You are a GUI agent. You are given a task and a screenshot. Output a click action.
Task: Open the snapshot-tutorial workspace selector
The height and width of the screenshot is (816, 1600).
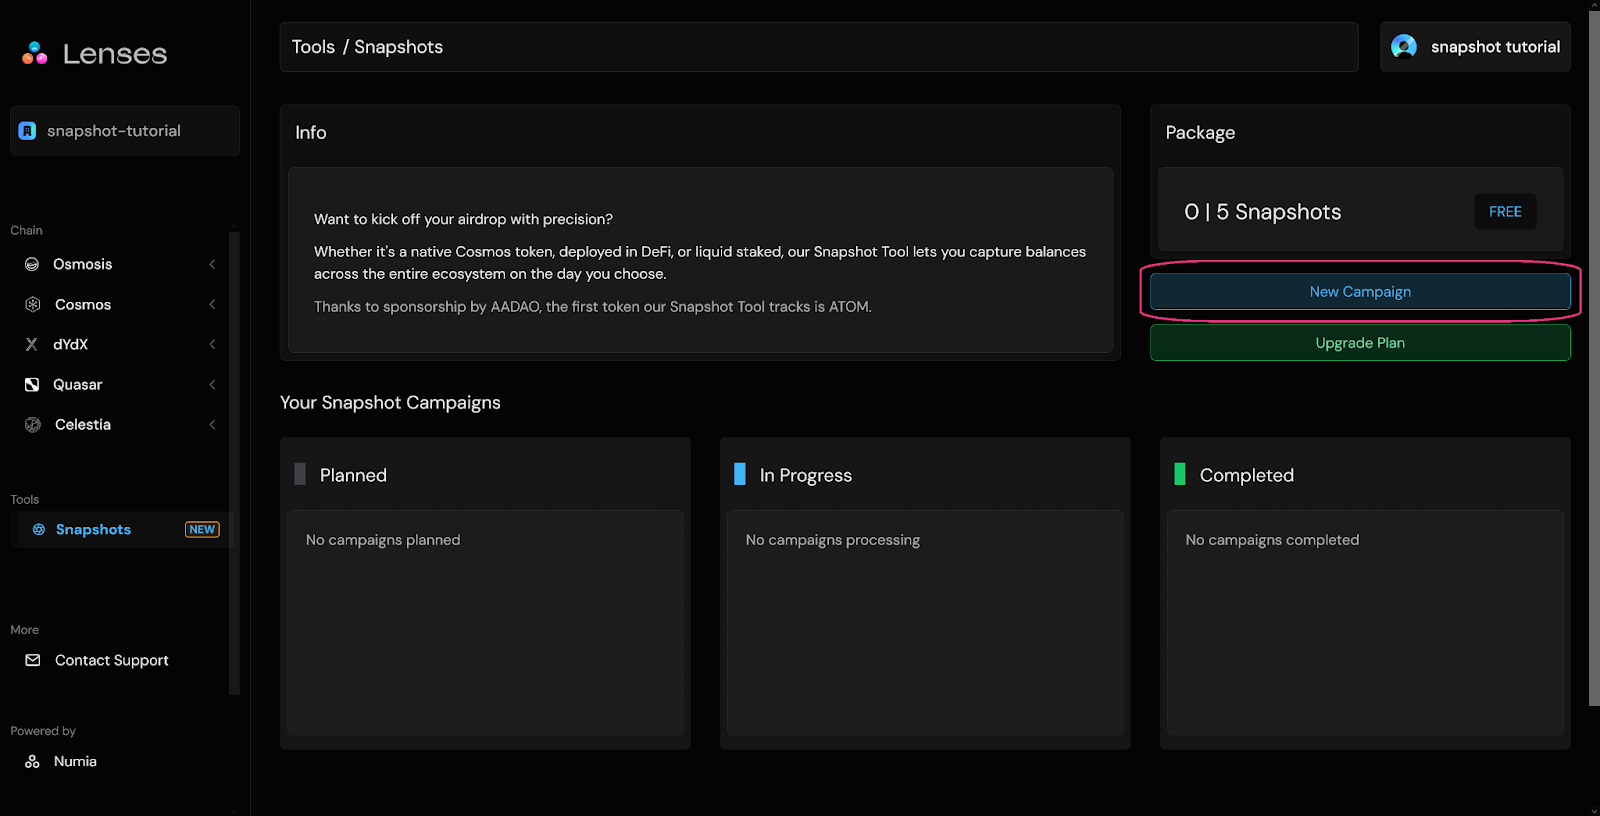coord(125,131)
